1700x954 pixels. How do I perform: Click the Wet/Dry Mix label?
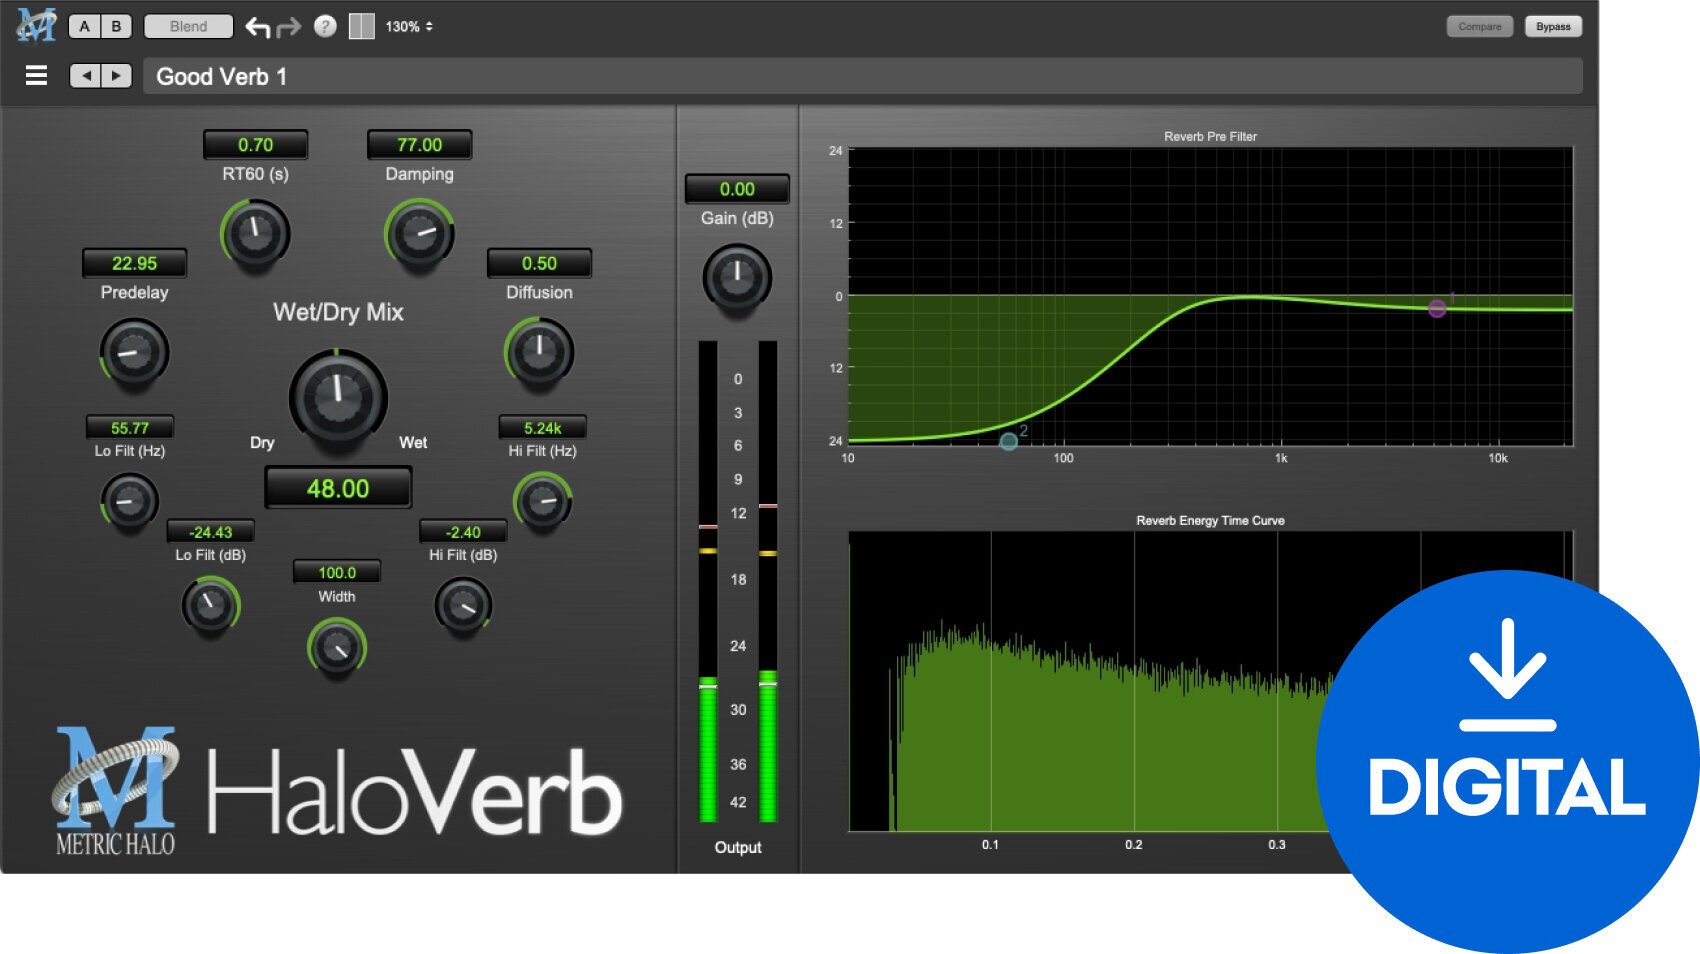338,312
